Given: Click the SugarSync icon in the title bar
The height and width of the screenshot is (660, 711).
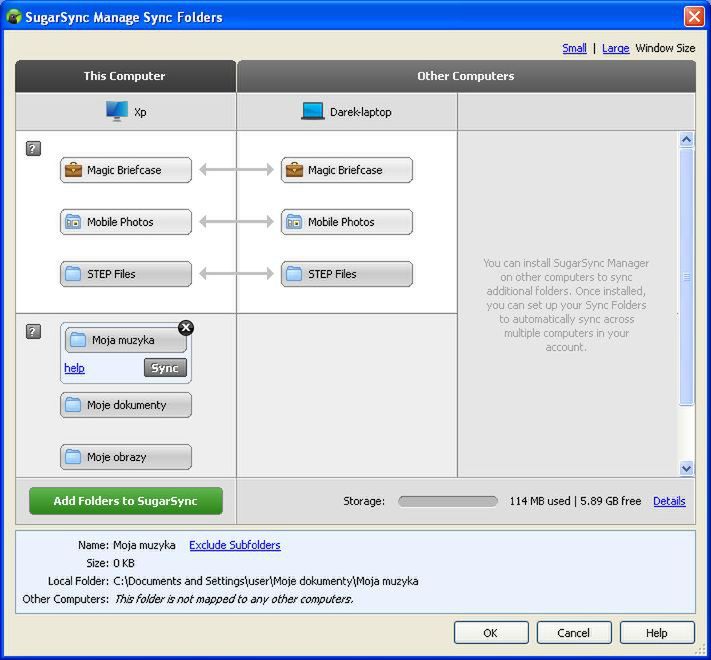Looking at the screenshot, I should pos(14,17).
